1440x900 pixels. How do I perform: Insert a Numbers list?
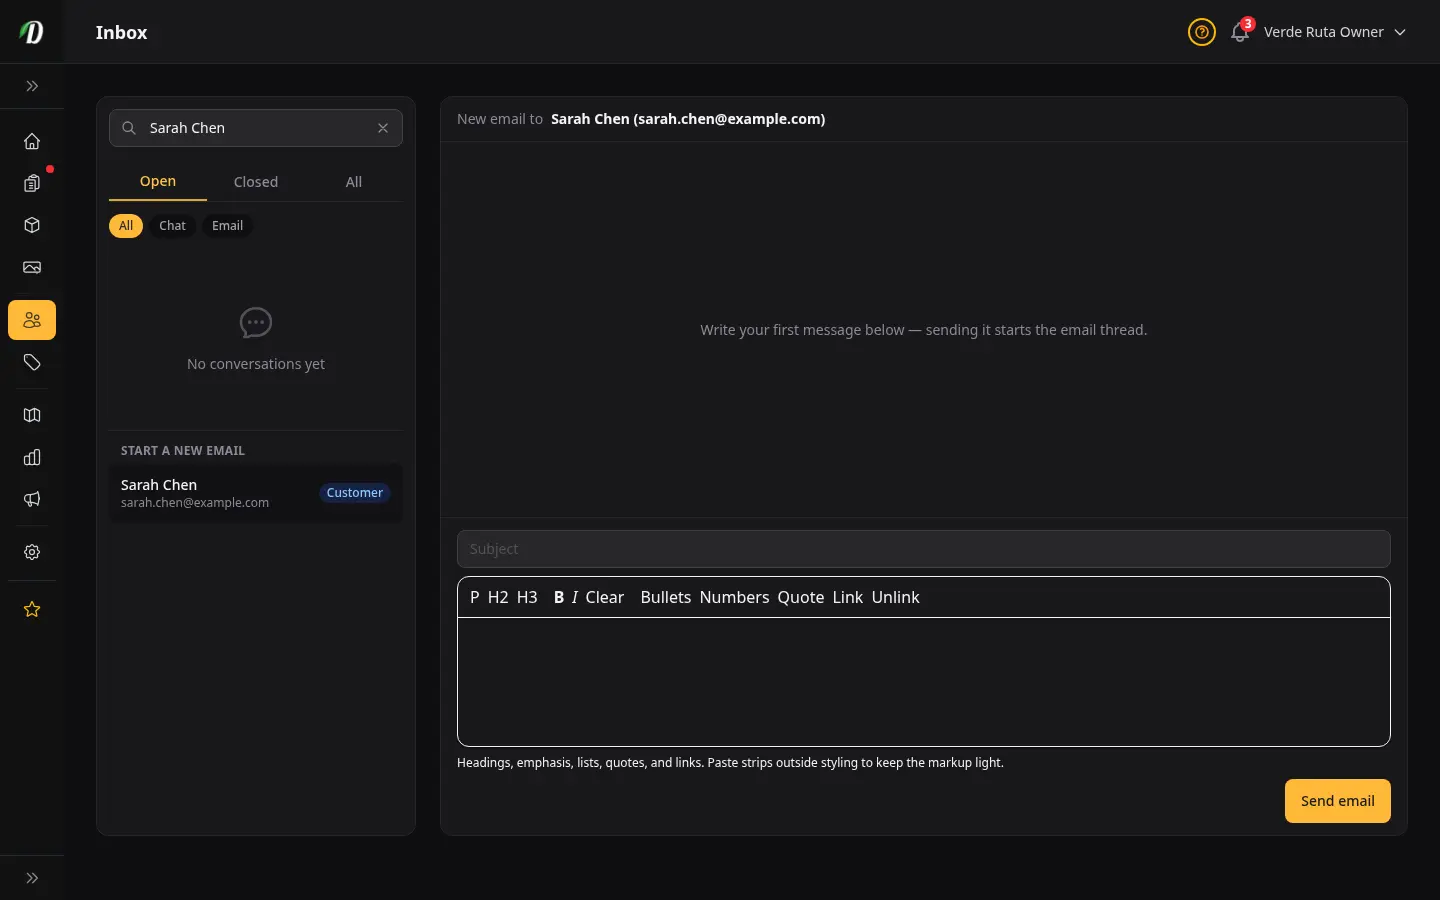[735, 597]
